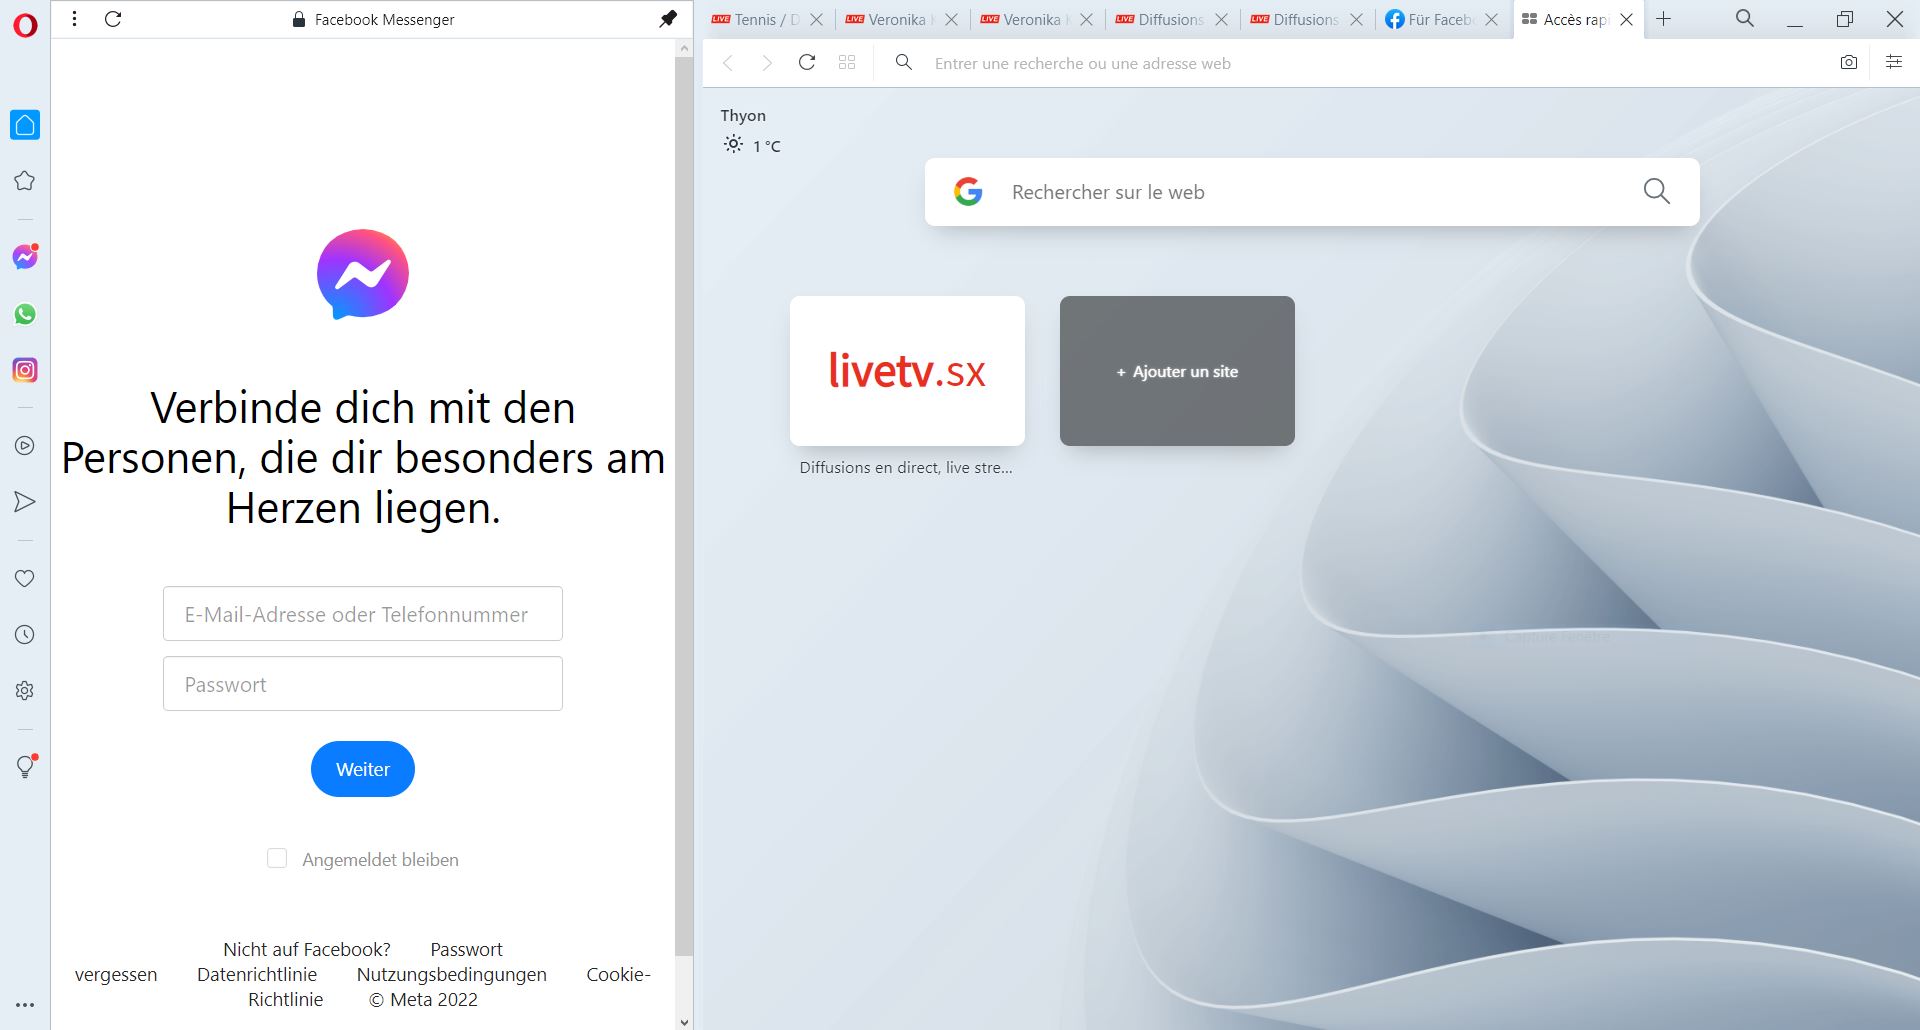
Task: Unpin the Messenger sidebar panel
Action: 668,19
